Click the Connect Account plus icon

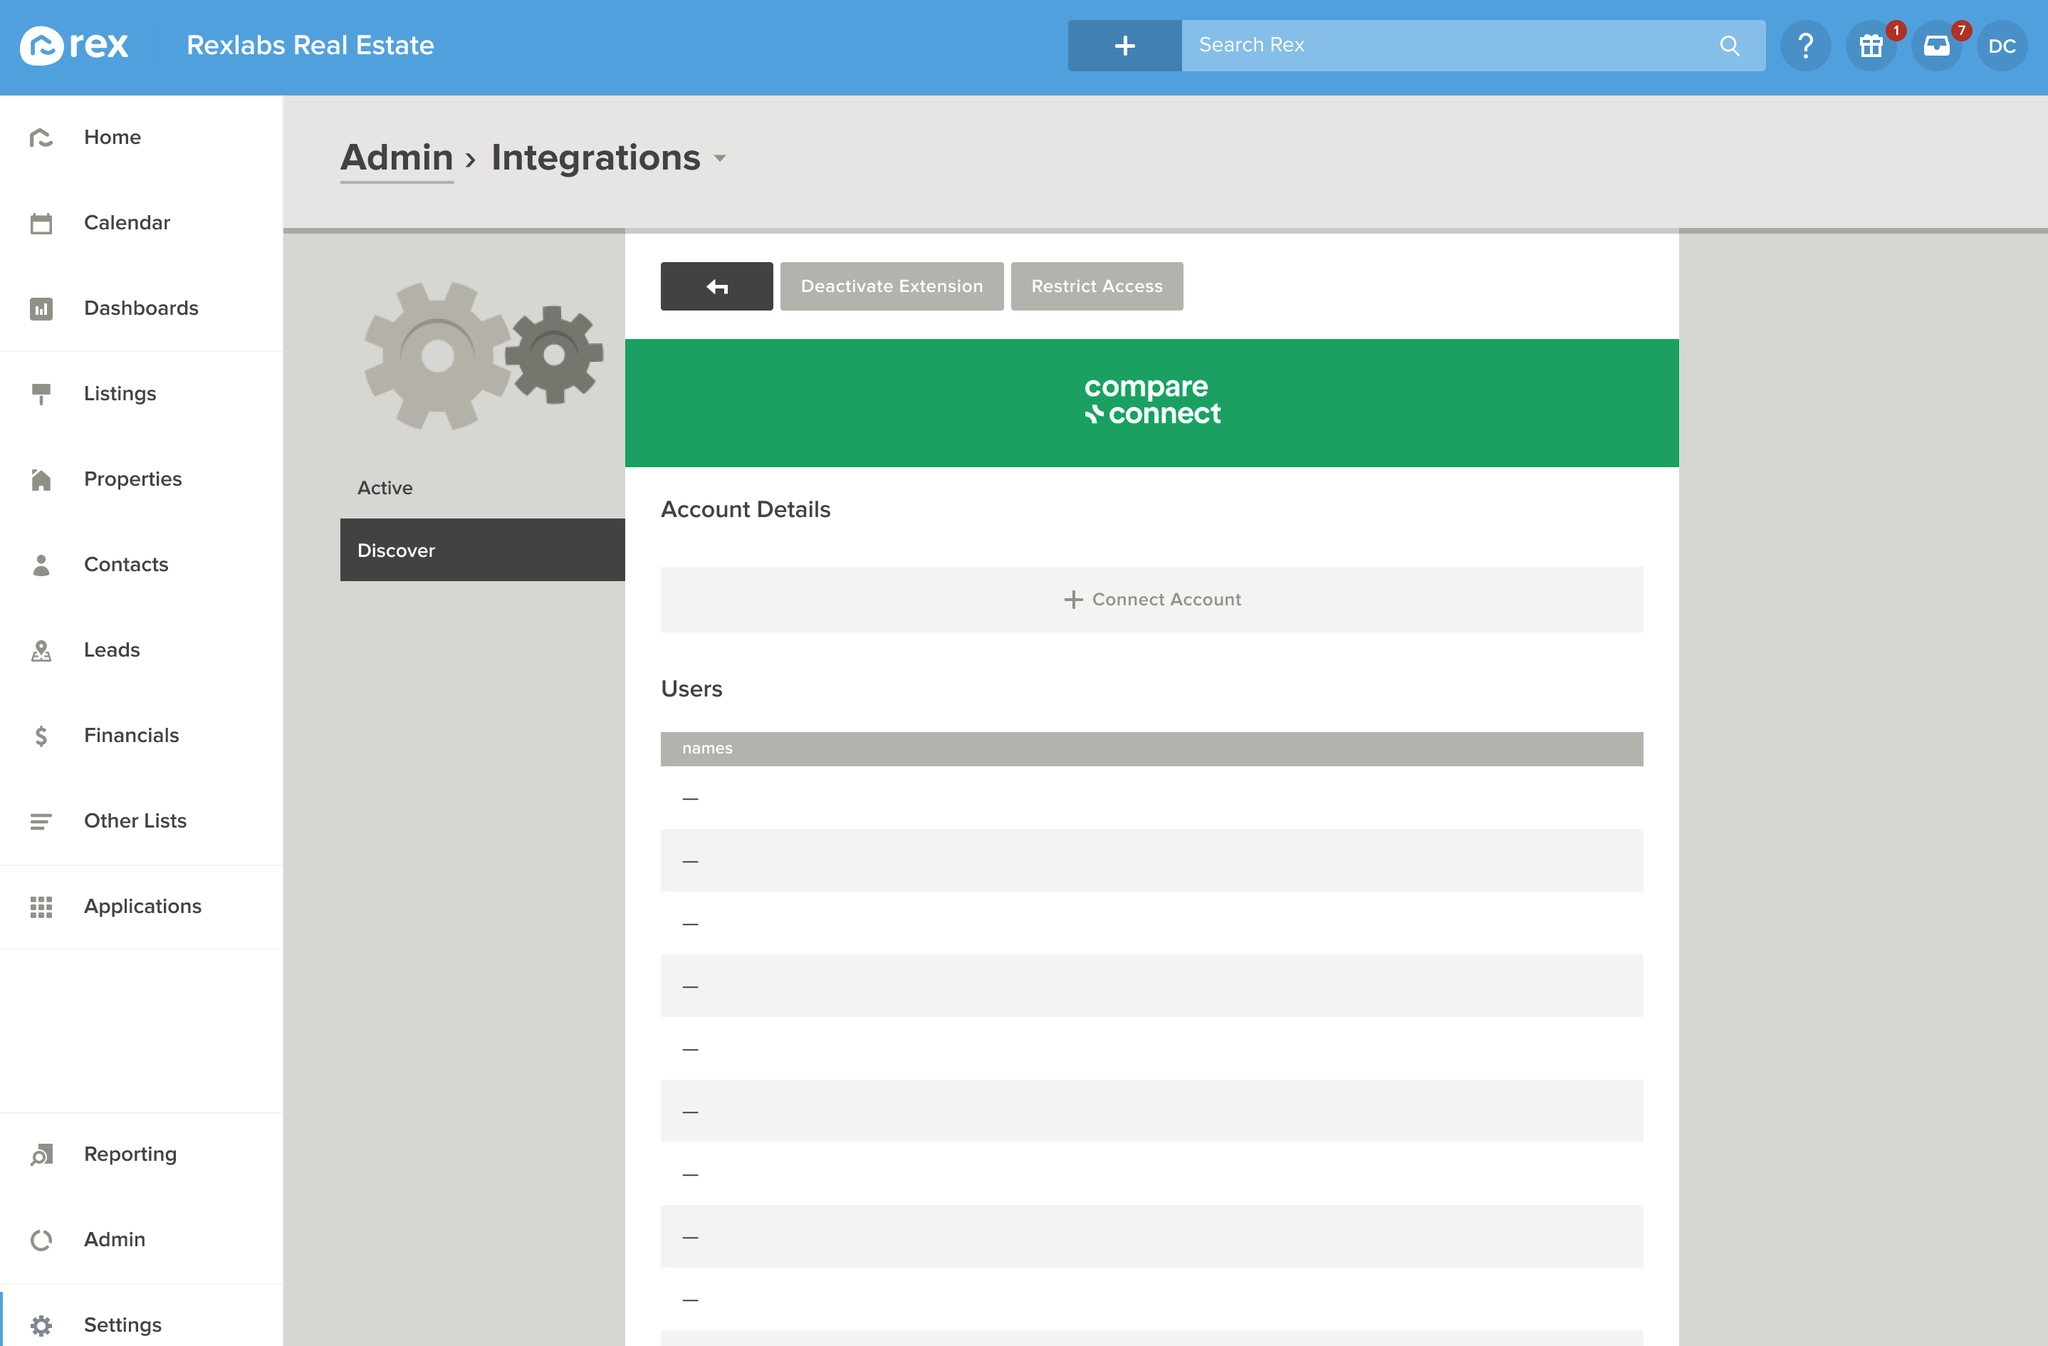coord(1073,600)
